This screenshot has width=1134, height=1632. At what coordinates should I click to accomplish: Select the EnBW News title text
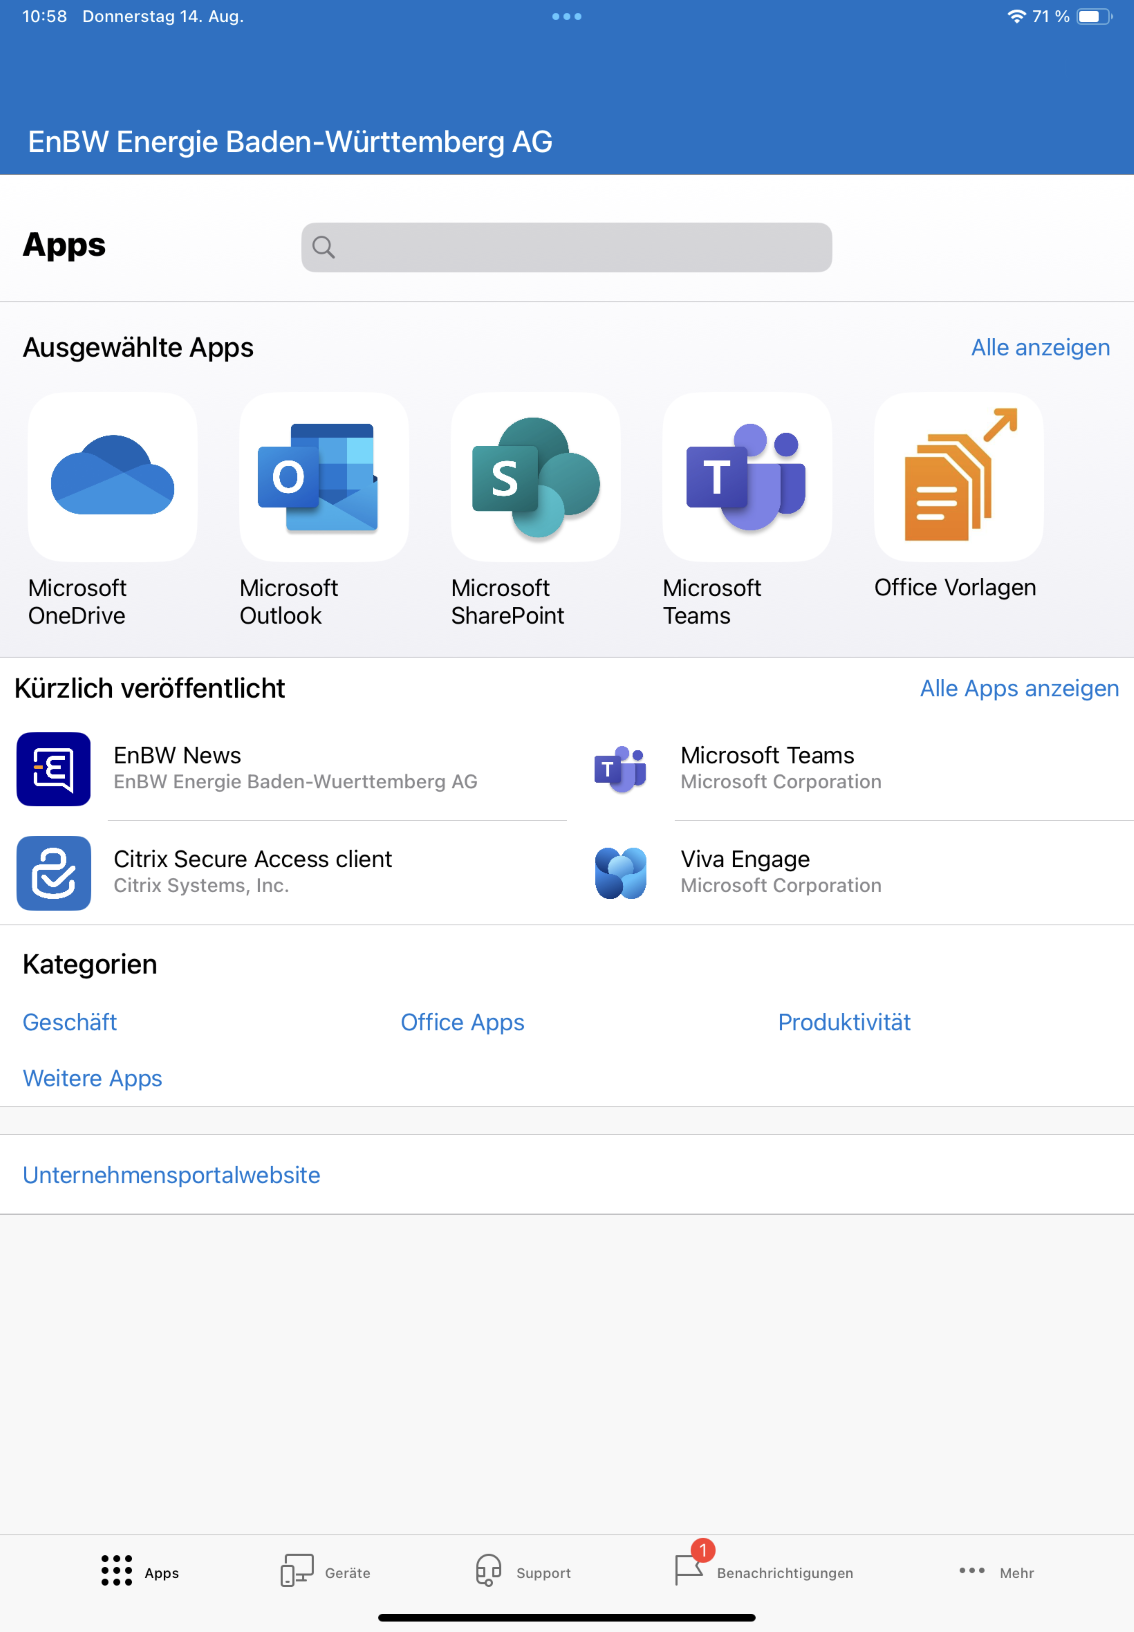click(x=178, y=755)
